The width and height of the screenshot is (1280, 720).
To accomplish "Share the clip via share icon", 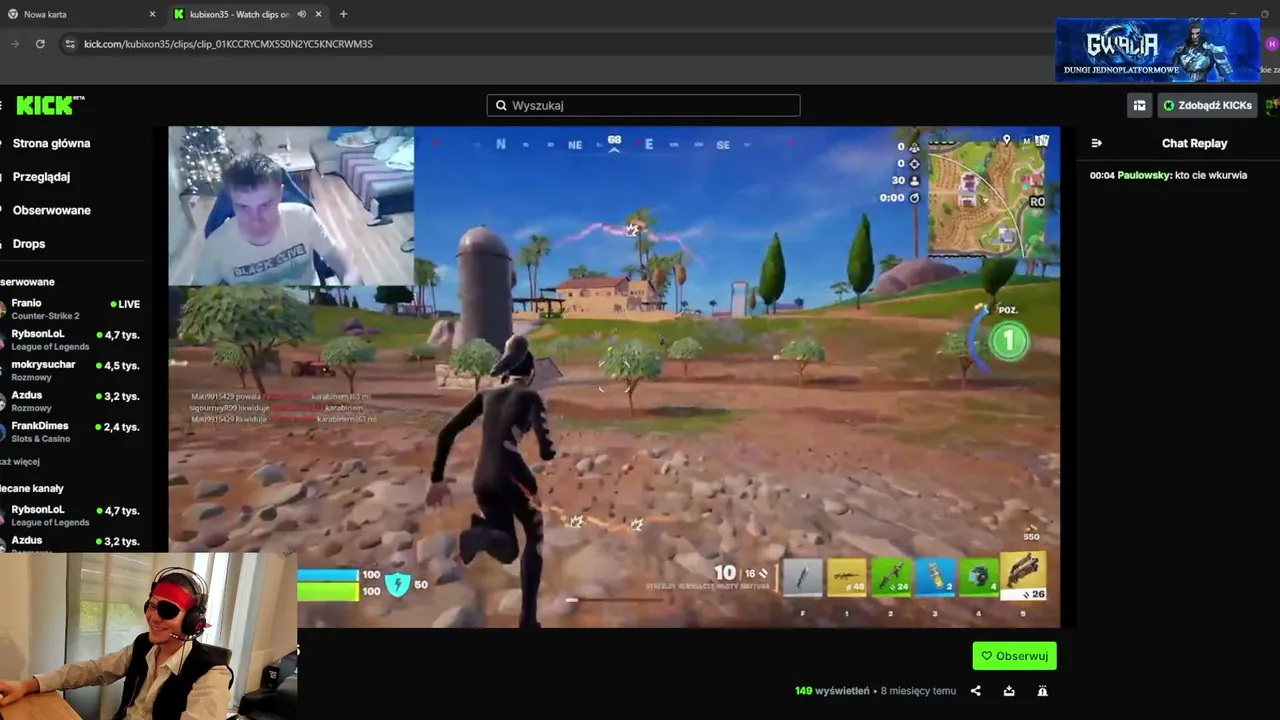I will pyautogui.click(x=976, y=691).
